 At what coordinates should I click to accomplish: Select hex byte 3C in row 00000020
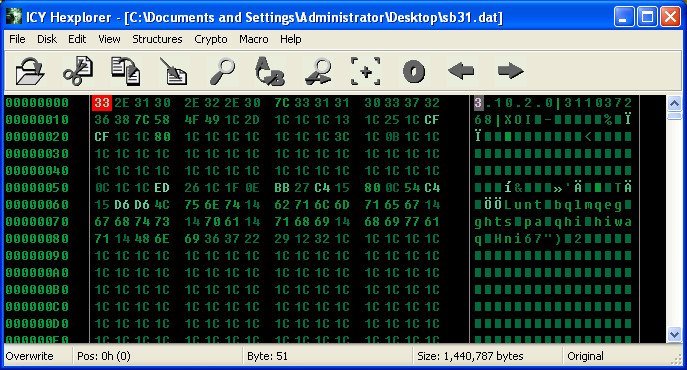pyautogui.click(x=341, y=137)
